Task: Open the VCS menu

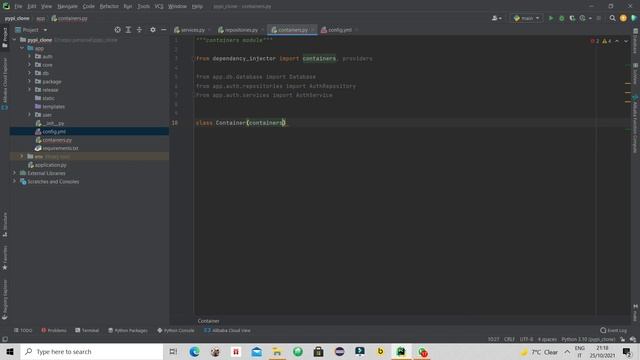Action: pyautogui.click(x=159, y=7)
